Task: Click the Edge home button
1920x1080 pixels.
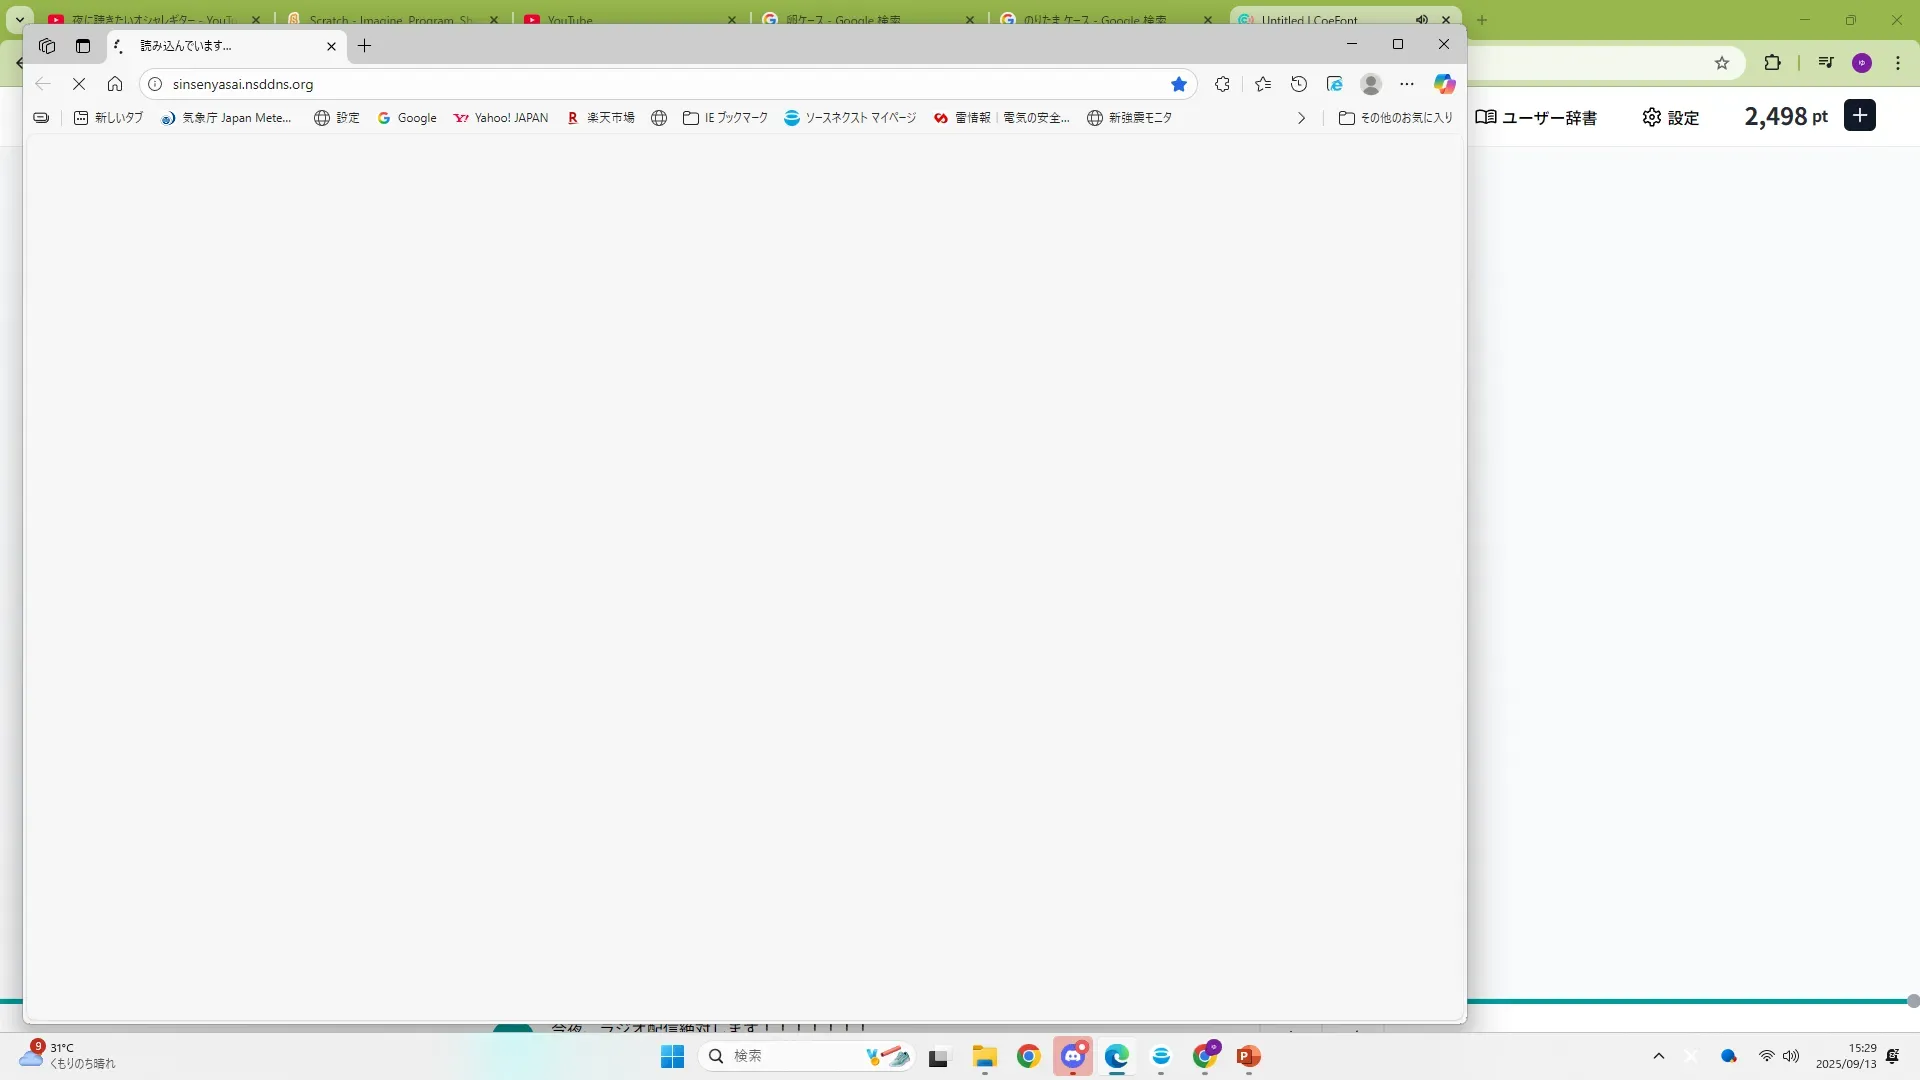Action: [115, 84]
